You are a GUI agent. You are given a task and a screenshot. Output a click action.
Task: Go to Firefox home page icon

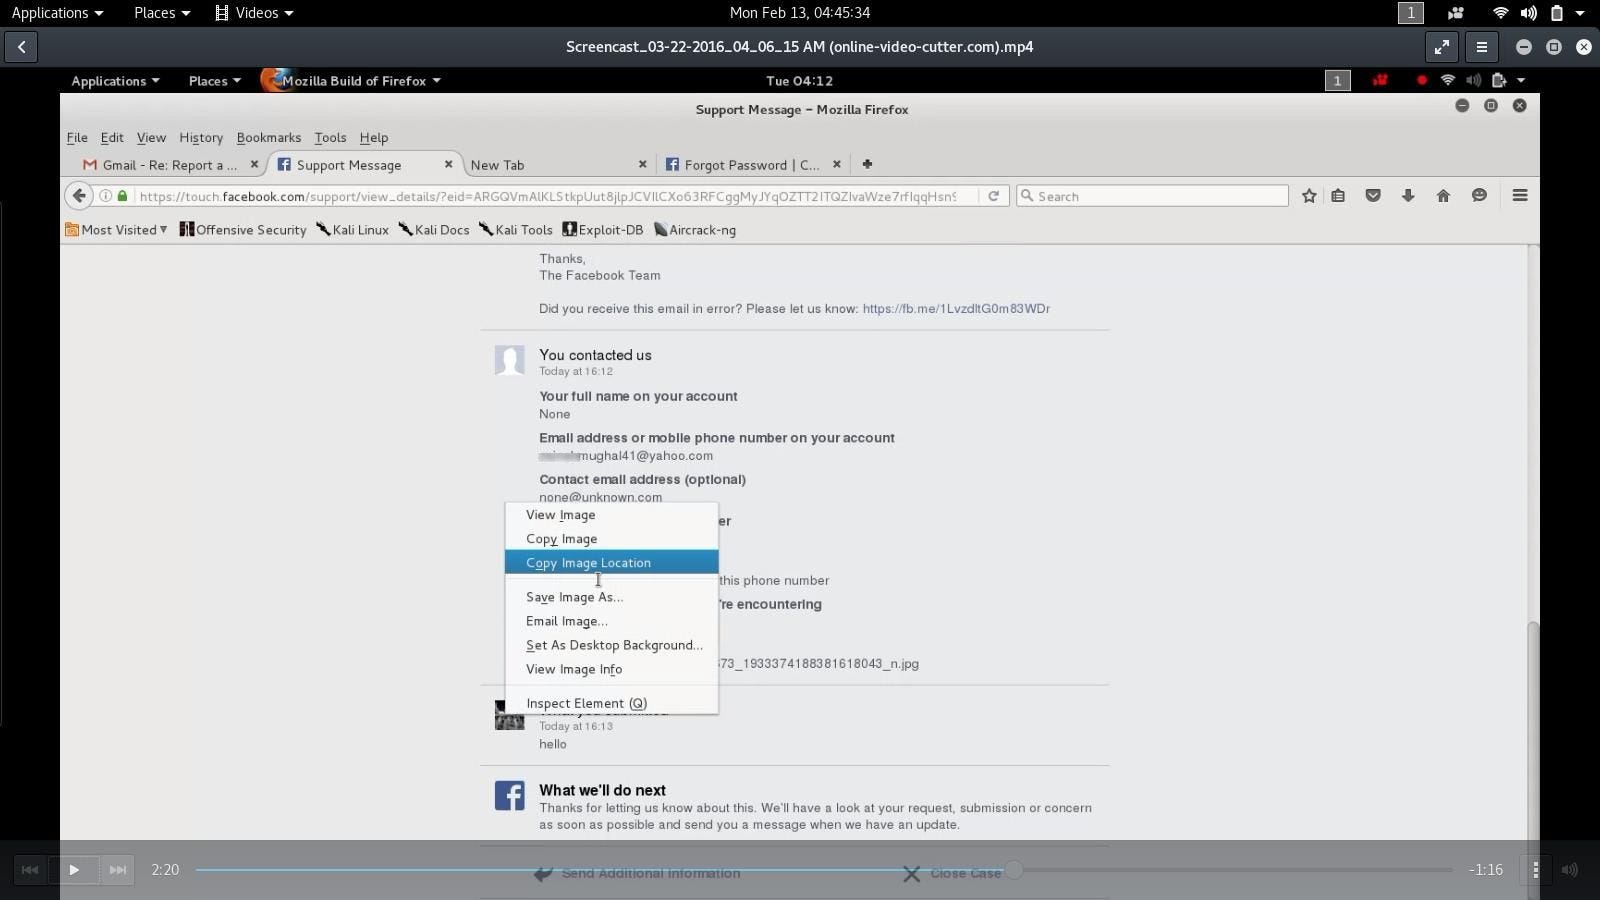(1443, 196)
